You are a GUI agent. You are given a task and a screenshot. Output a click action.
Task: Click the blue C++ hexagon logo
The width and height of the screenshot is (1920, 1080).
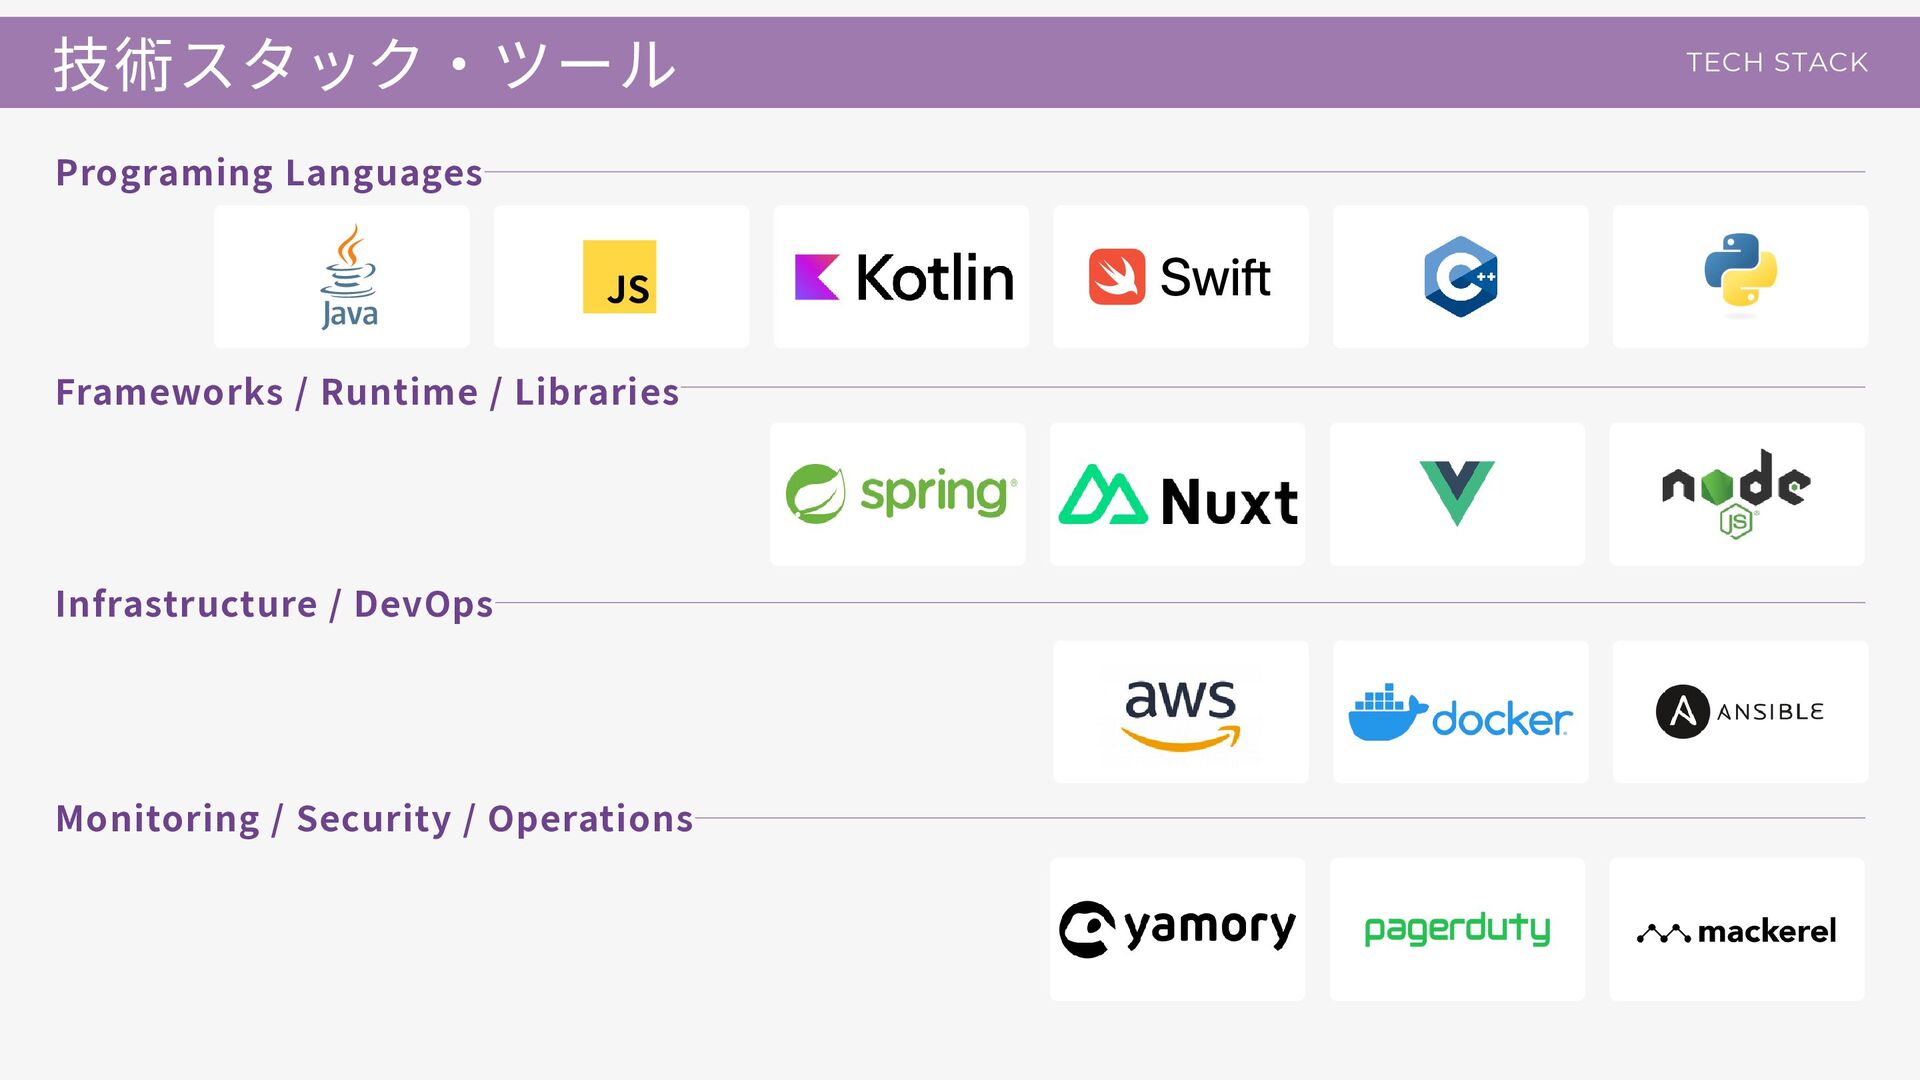click(1460, 277)
